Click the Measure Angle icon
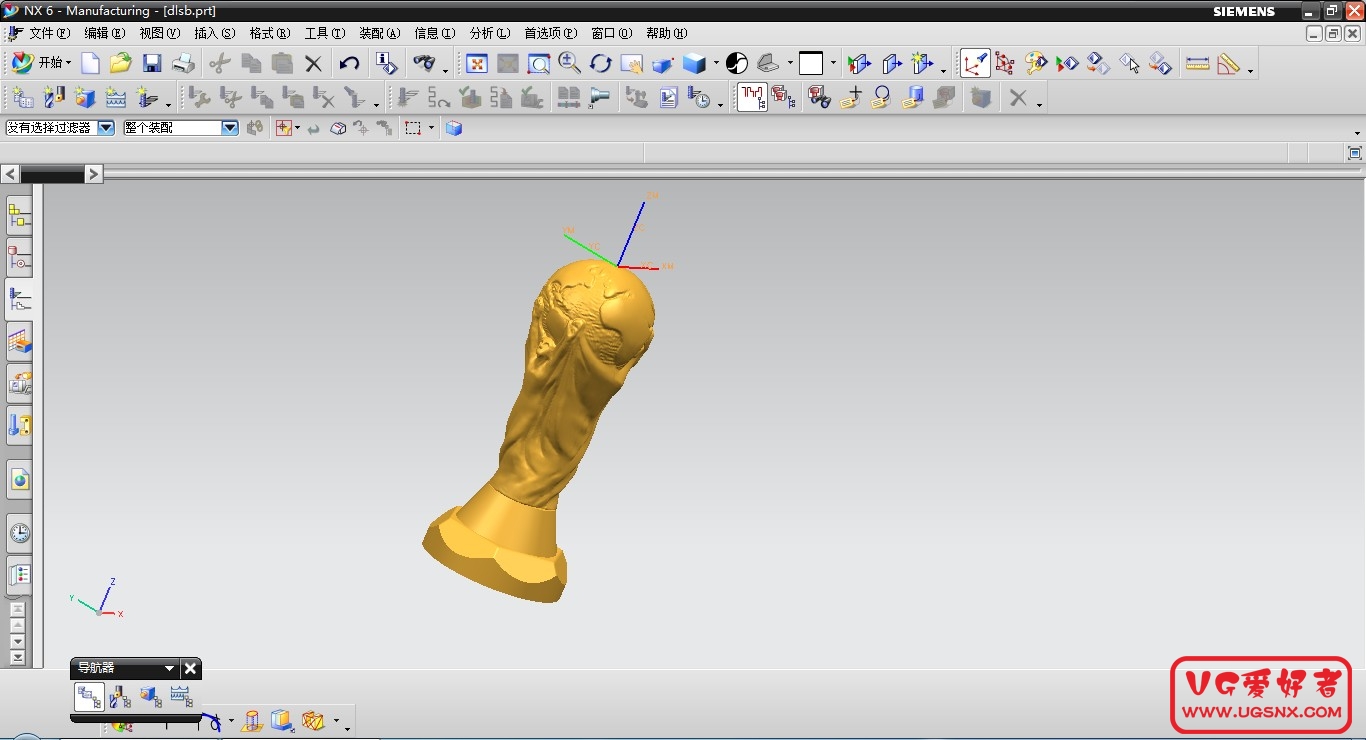The width and height of the screenshot is (1366, 740). tap(1228, 63)
